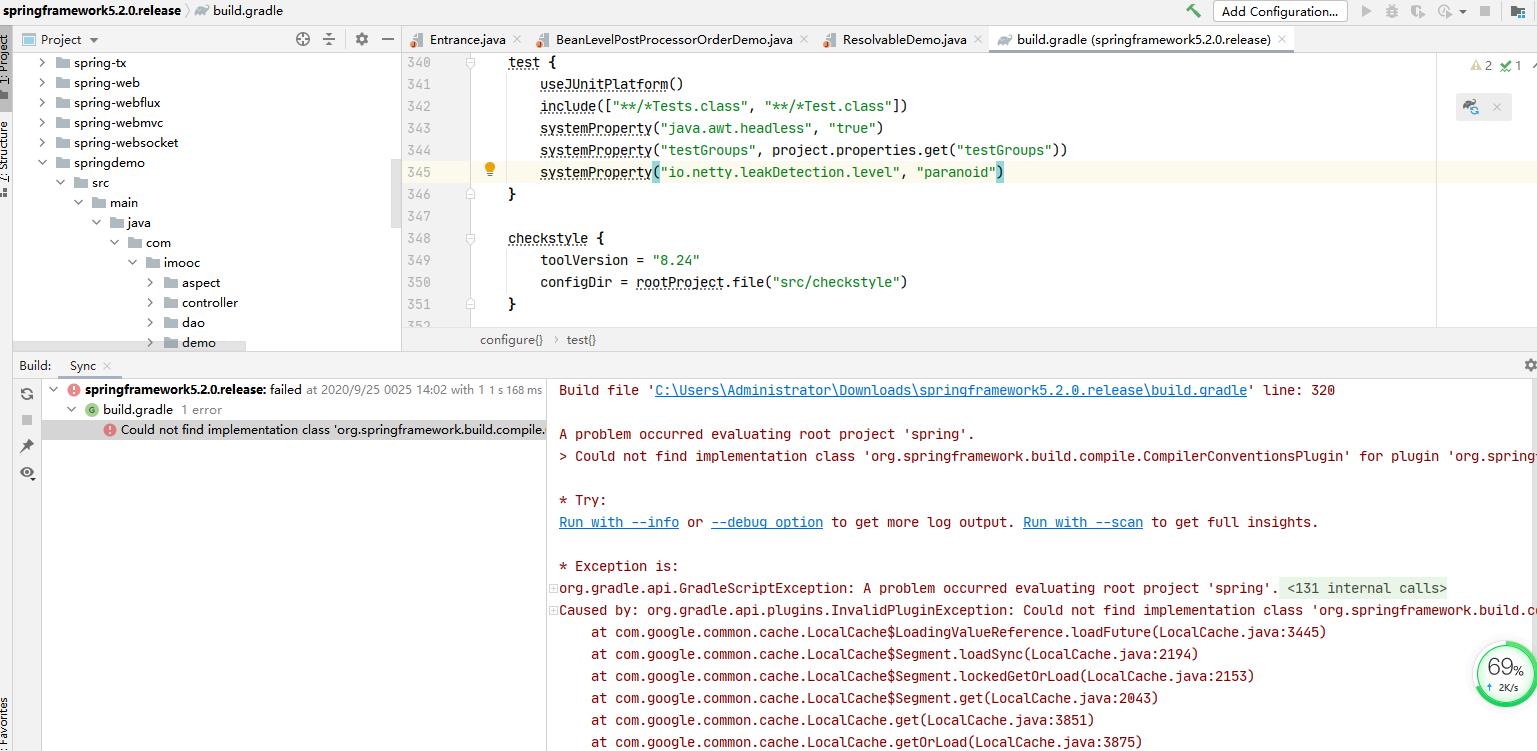Expand the controller package
Image resolution: width=1537 pixels, height=751 pixels.
pyautogui.click(x=150, y=302)
